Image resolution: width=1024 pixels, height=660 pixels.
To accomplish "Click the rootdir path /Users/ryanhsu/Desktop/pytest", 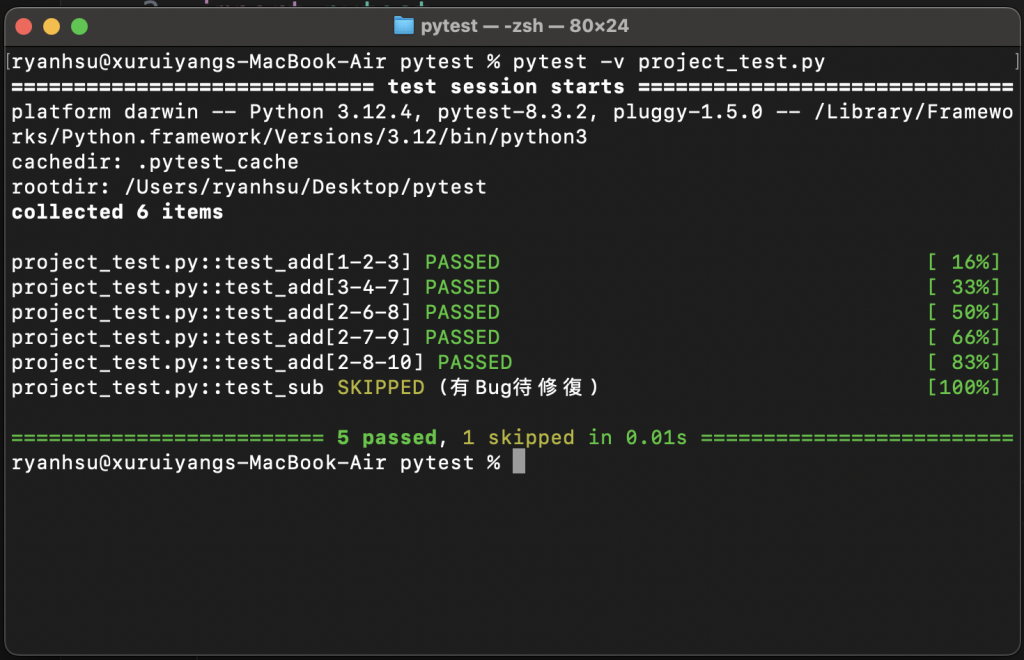I will [x=306, y=187].
